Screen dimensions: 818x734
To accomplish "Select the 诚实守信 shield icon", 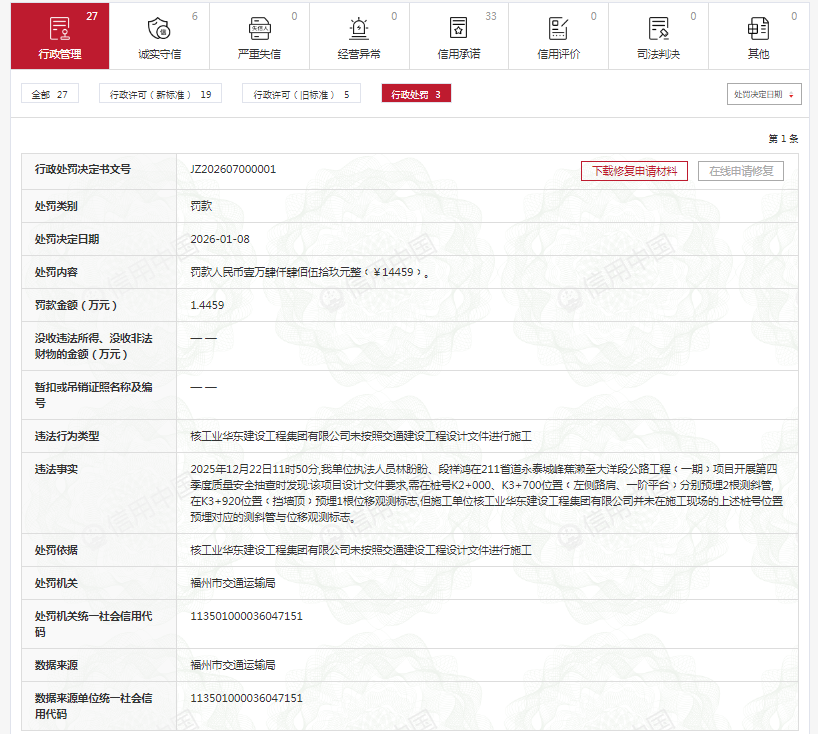I will 159,28.
